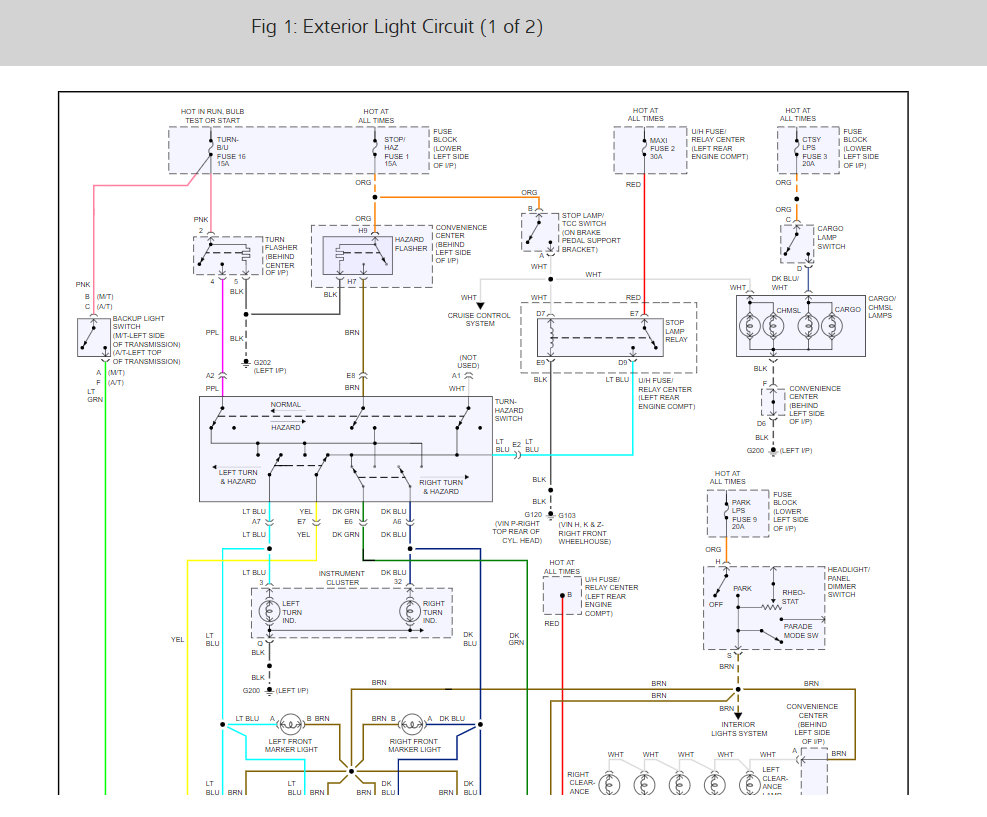Screen dimensions: 987x817
Task: Click the Right Turn Indicator bulb symbol
Action: coord(410,611)
